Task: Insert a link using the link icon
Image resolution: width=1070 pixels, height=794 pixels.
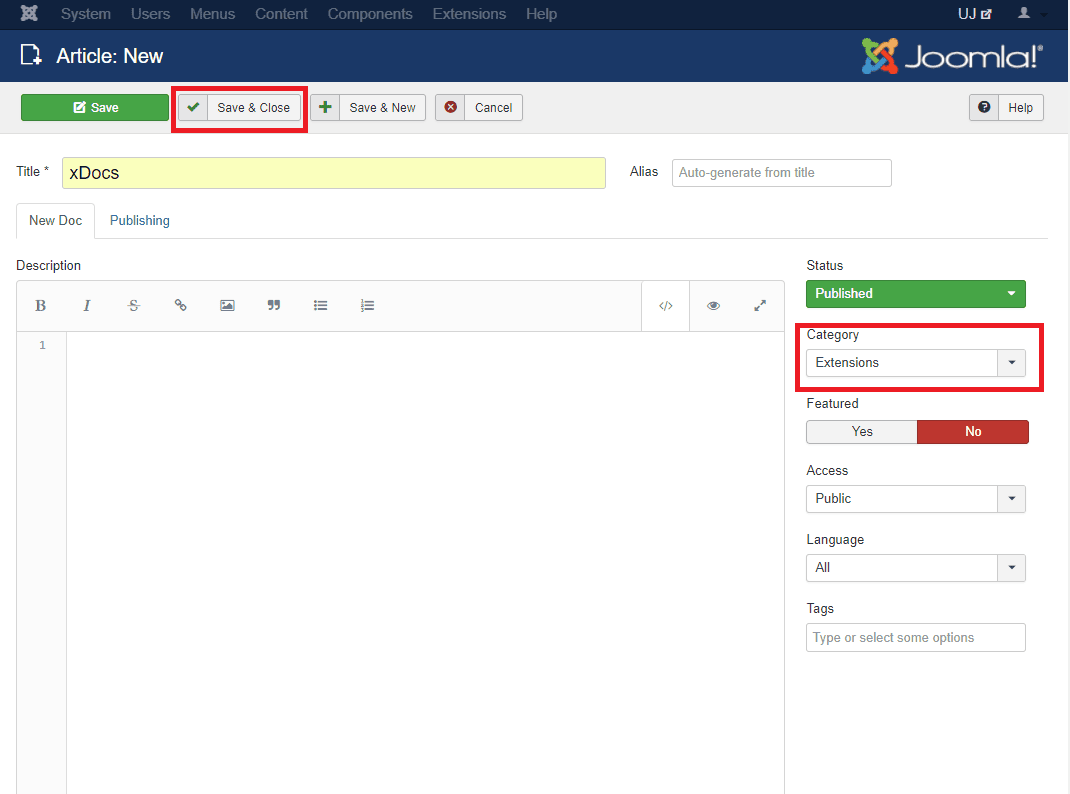Action: (x=181, y=306)
